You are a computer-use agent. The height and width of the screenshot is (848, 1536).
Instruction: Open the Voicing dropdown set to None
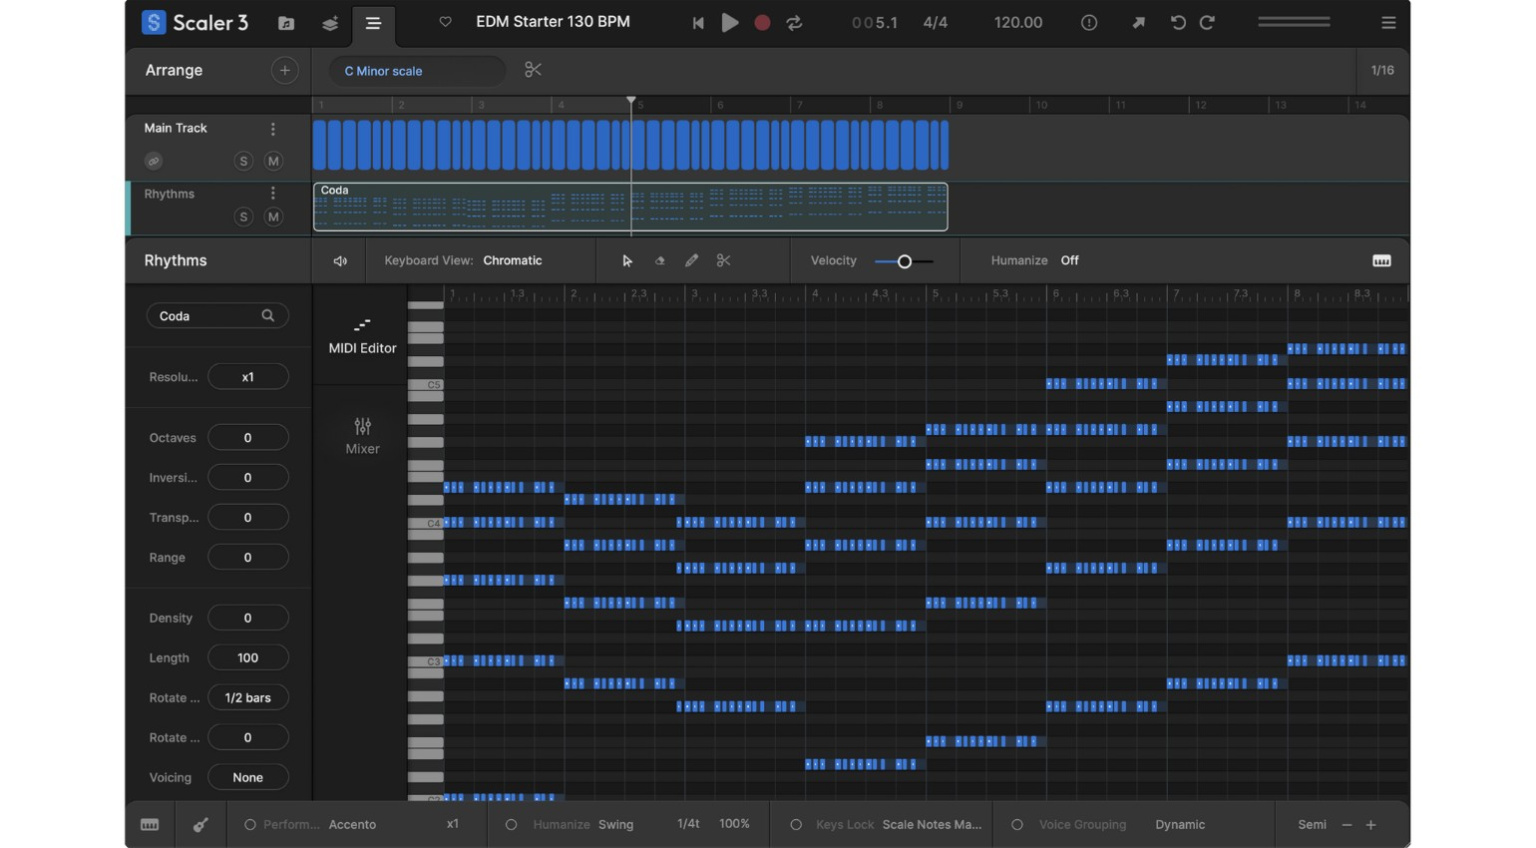(x=247, y=776)
